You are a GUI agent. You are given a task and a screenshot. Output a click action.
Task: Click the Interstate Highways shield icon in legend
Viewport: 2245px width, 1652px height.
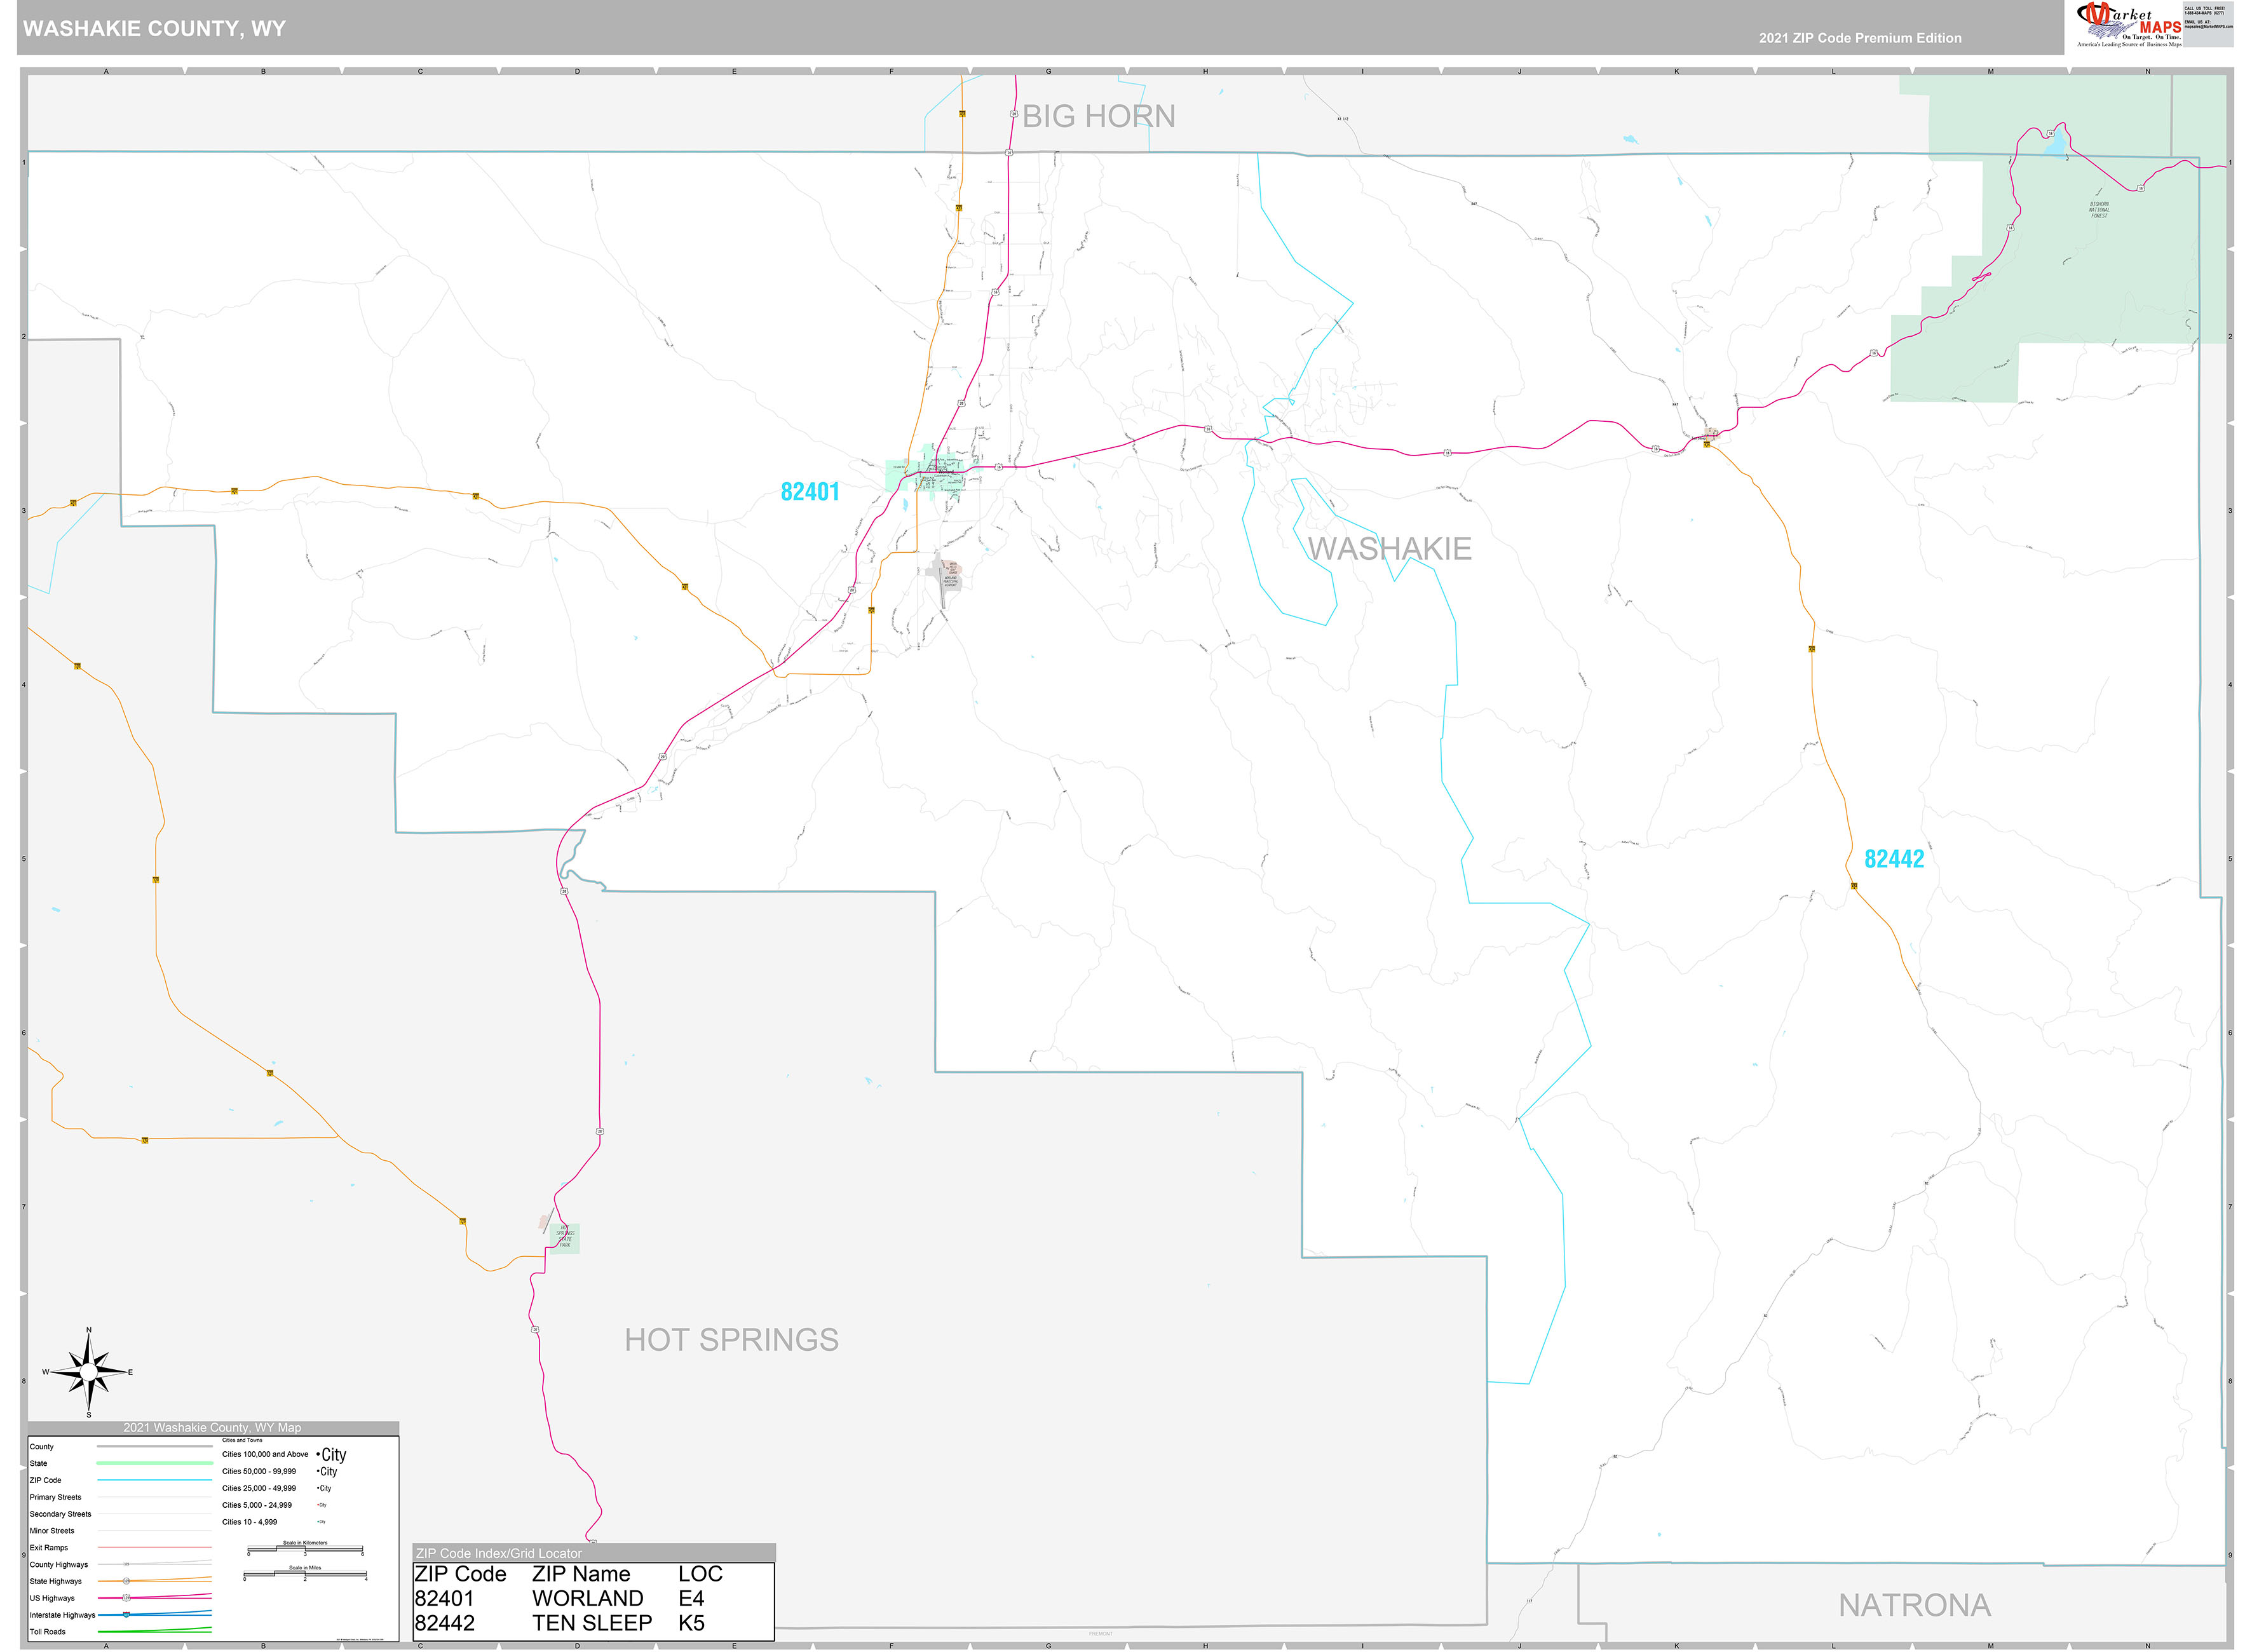[x=126, y=1615]
